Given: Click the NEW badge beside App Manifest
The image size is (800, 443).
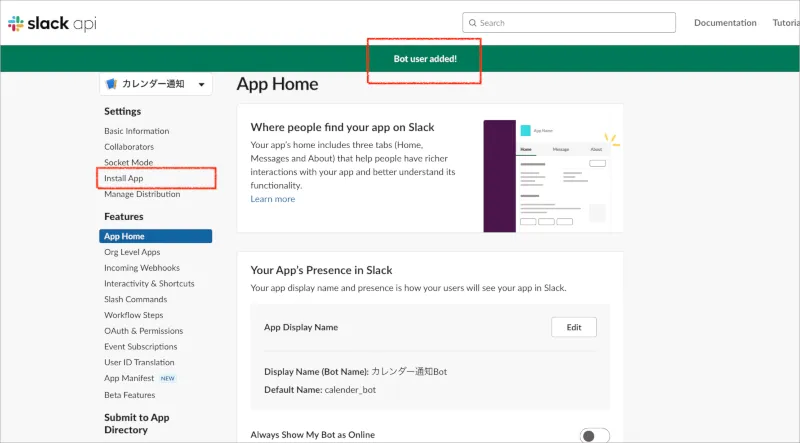Looking at the screenshot, I should [x=167, y=379].
